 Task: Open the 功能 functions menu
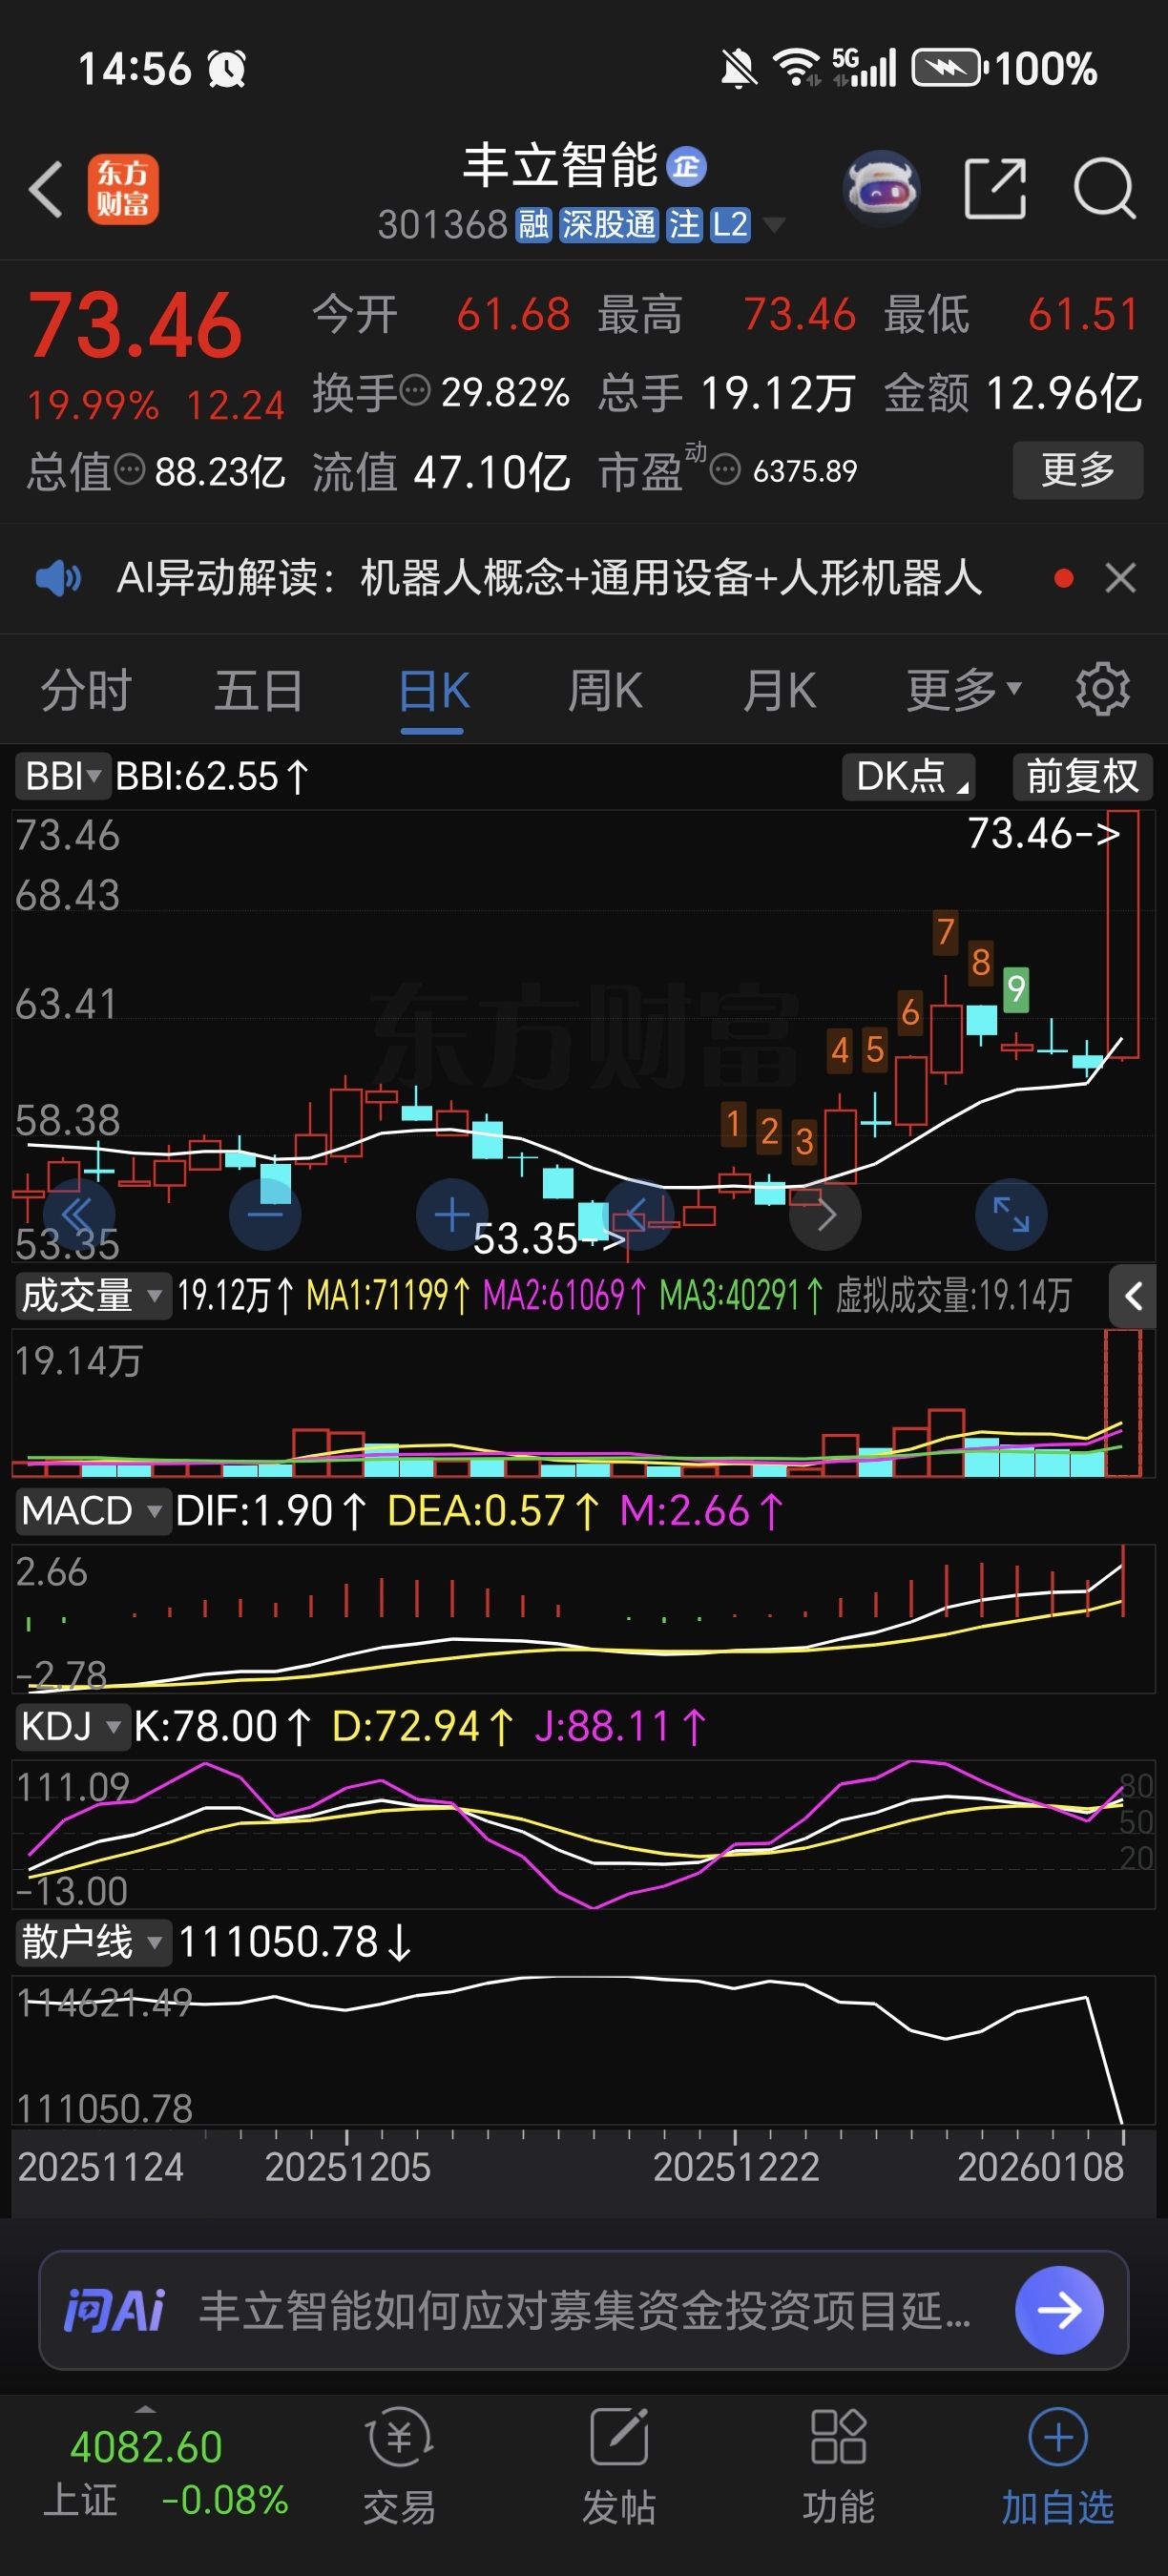click(x=838, y=2467)
